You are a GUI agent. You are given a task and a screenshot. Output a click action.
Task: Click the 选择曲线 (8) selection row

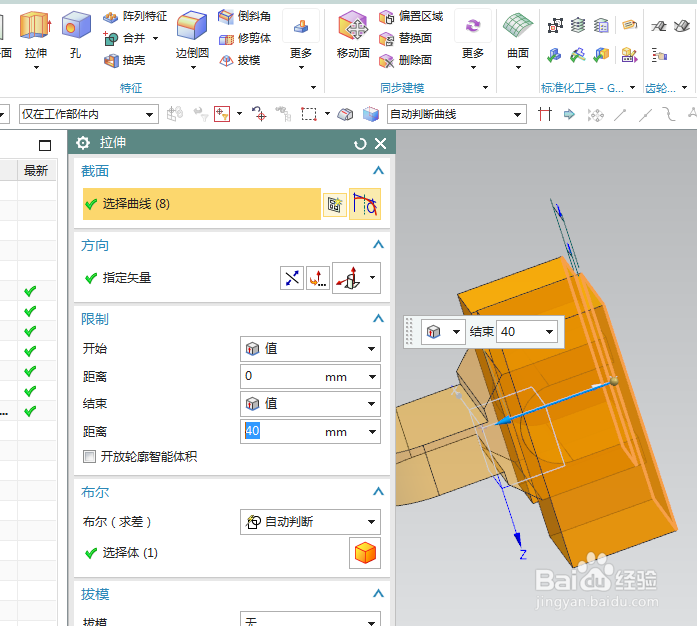click(202, 204)
